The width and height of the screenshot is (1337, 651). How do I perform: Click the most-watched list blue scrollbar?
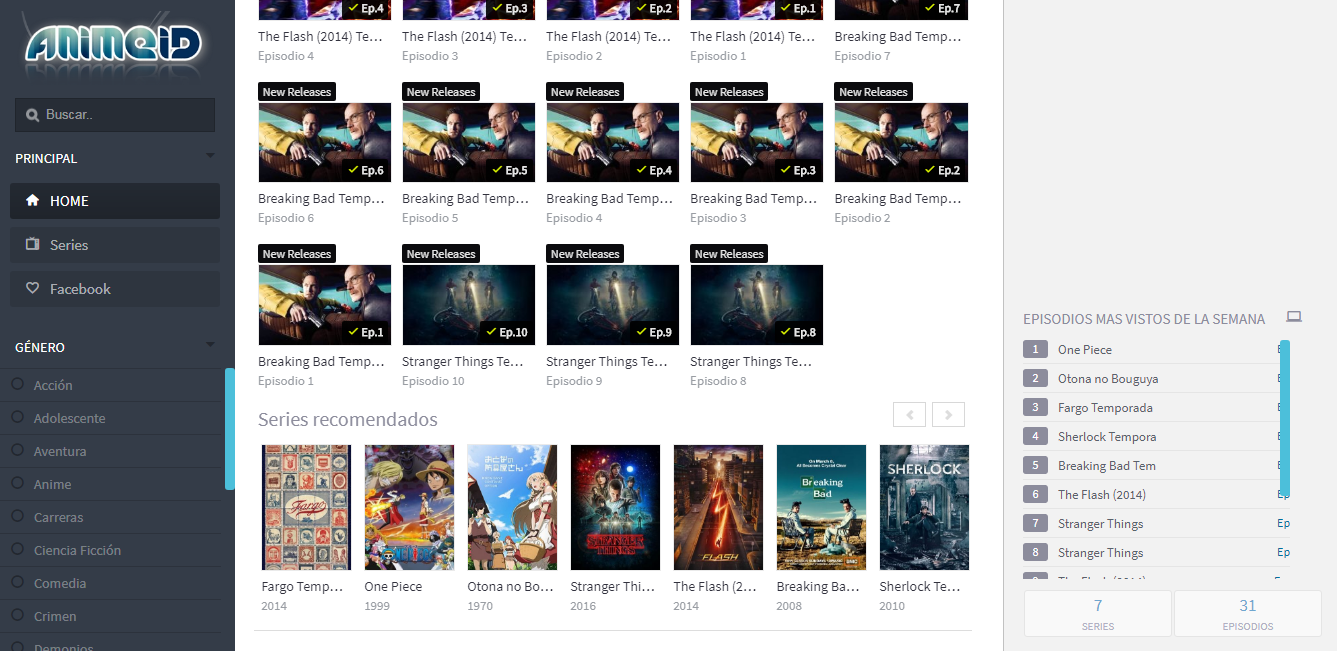click(1285, 418)
